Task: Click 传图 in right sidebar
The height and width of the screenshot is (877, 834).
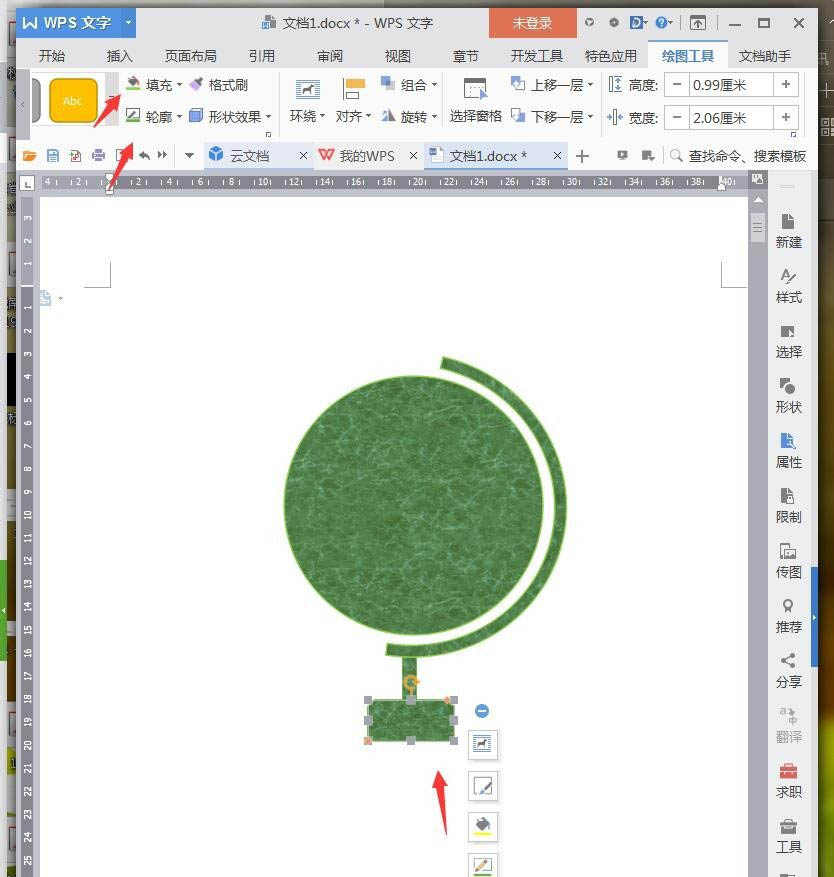Action: 788,561
